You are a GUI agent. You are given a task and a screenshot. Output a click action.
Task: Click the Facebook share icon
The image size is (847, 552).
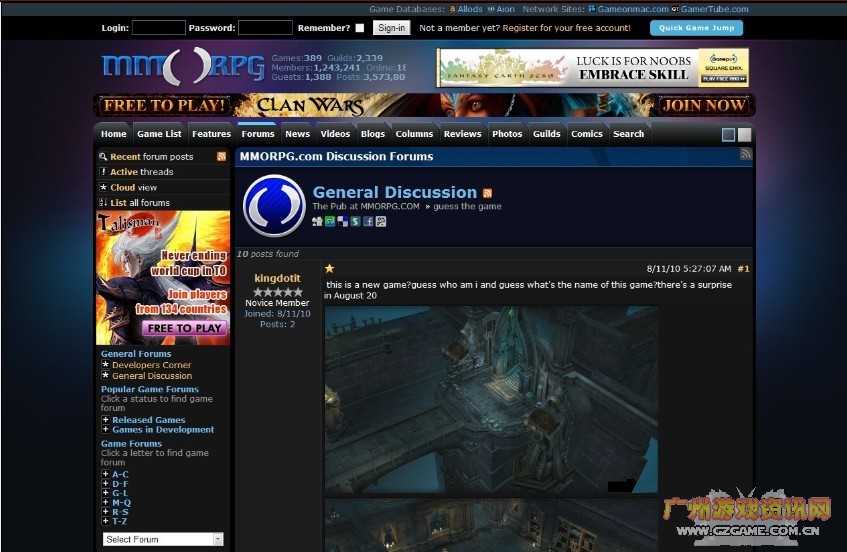368,221
